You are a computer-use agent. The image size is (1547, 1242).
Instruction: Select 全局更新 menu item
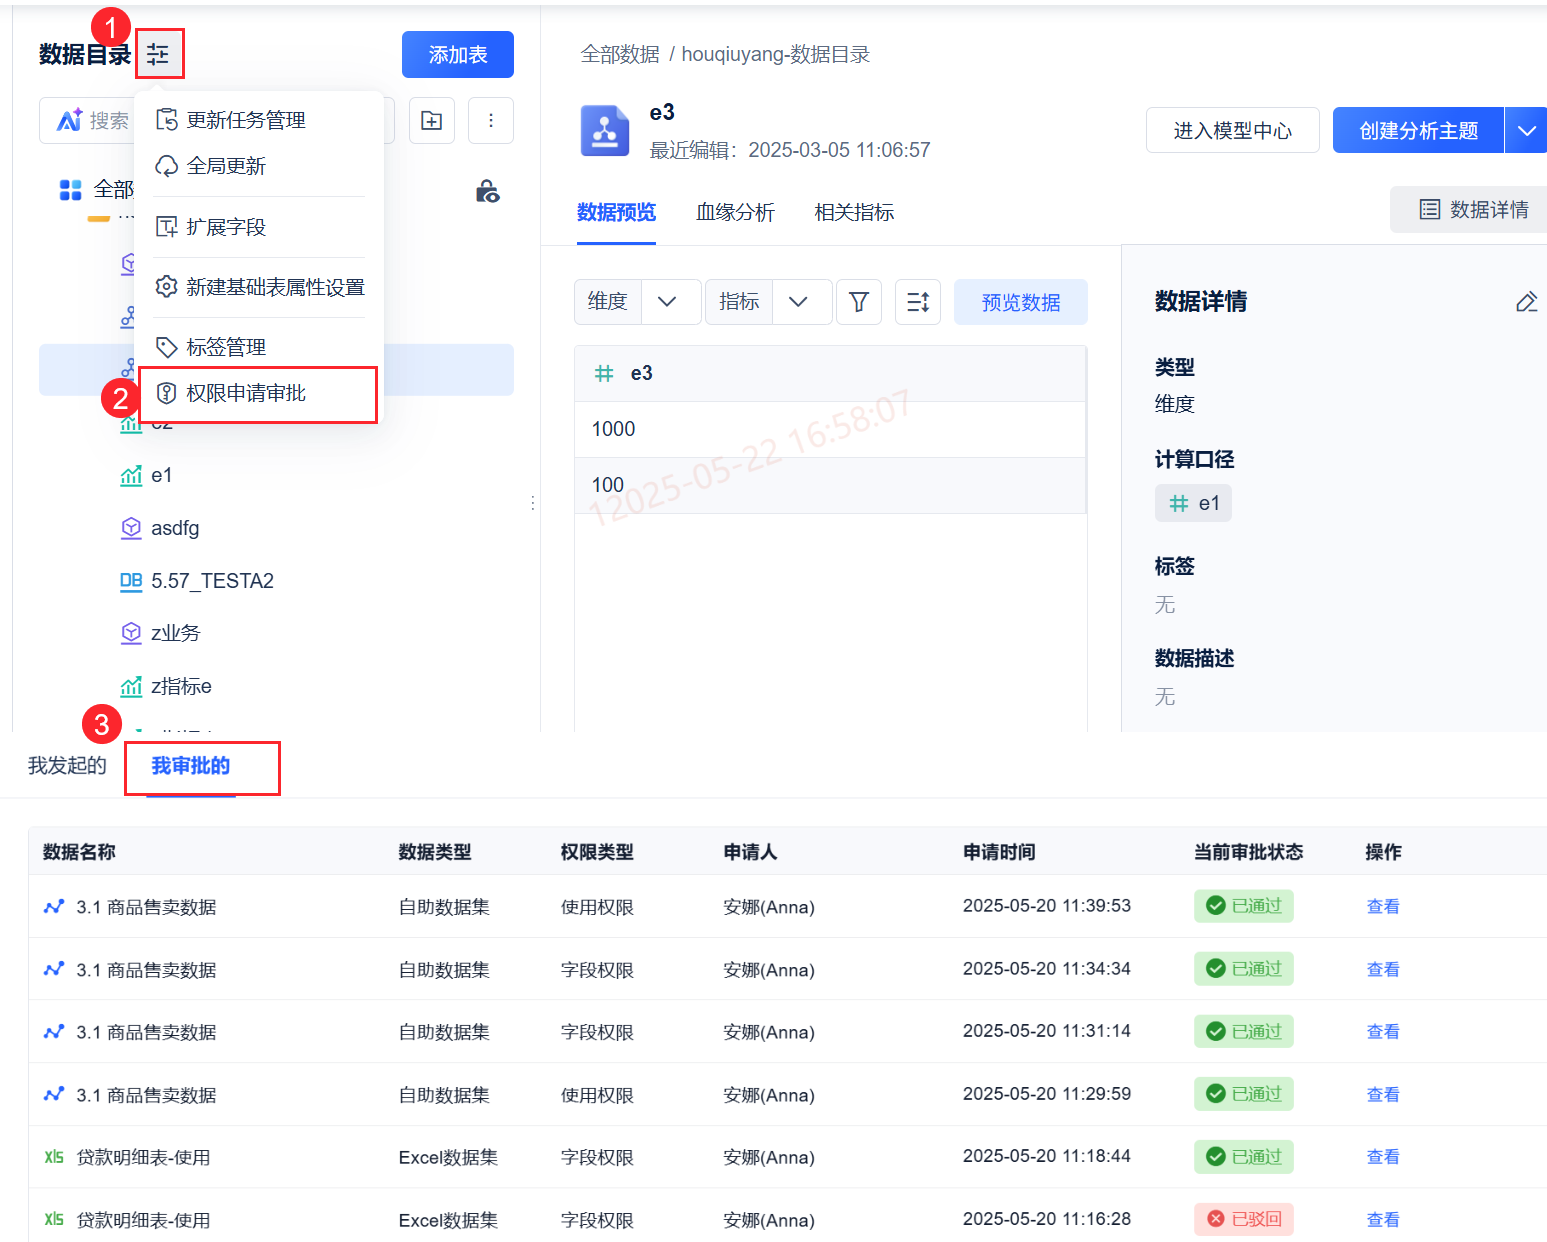[260, 166]
